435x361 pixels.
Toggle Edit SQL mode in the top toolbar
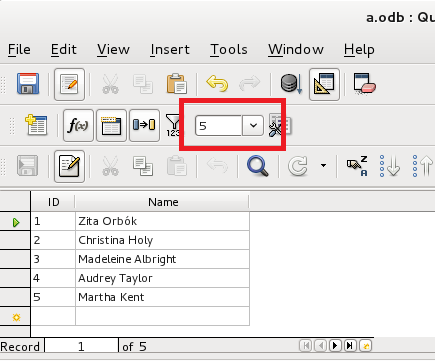coord(69,84)
